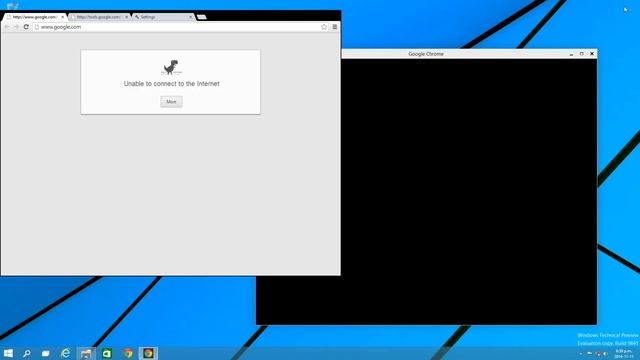
Task: Close the first www.google.com tab
Action: point(62,17)
